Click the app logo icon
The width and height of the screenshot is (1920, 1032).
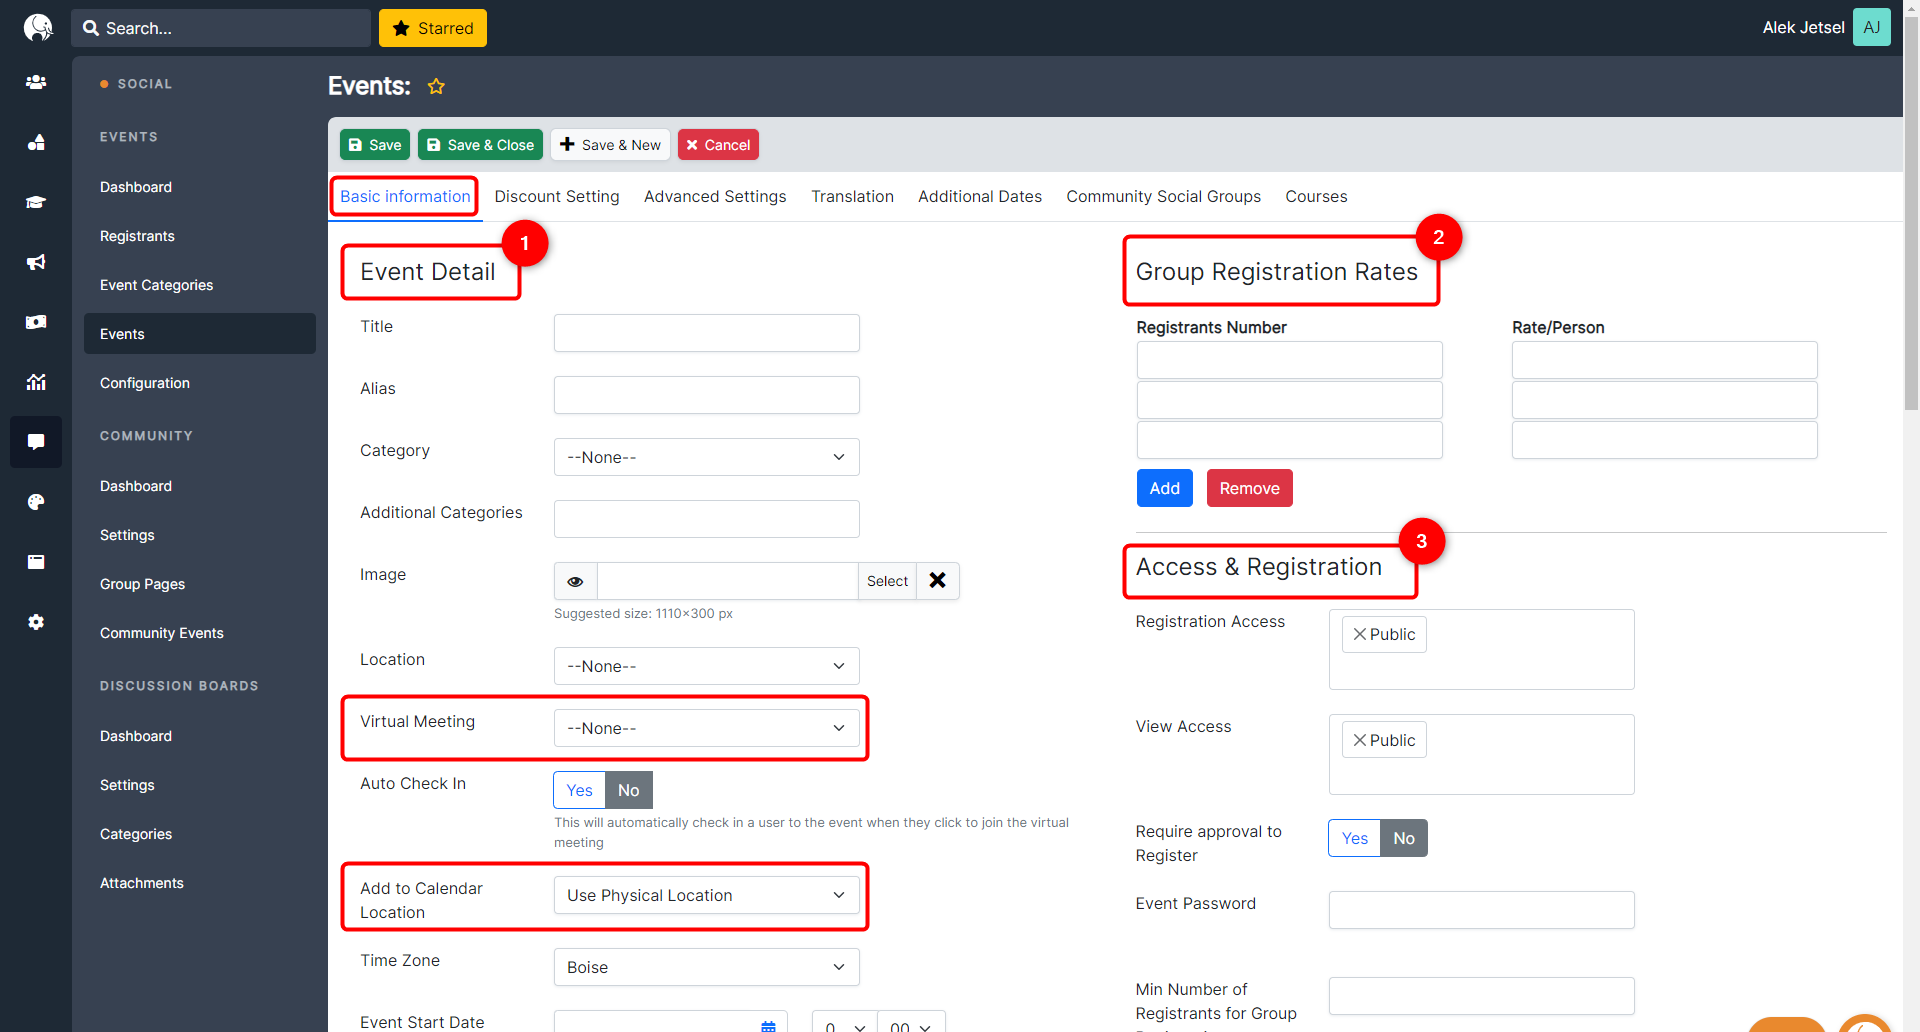(37, 27)
